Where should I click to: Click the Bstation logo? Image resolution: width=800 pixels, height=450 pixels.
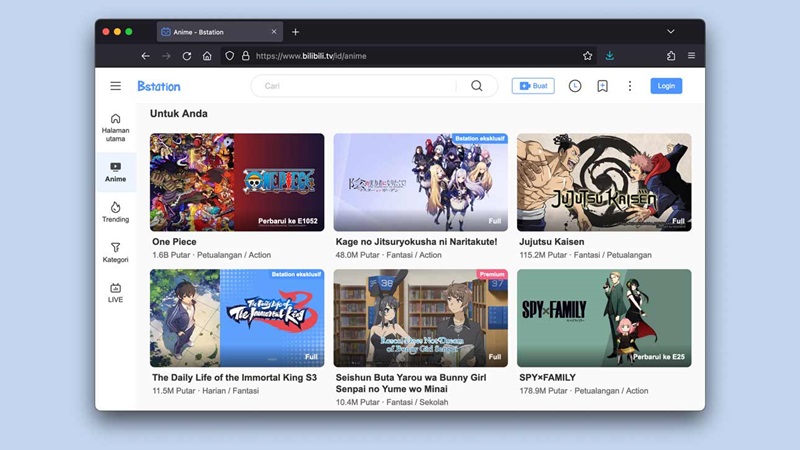(159, 86)
